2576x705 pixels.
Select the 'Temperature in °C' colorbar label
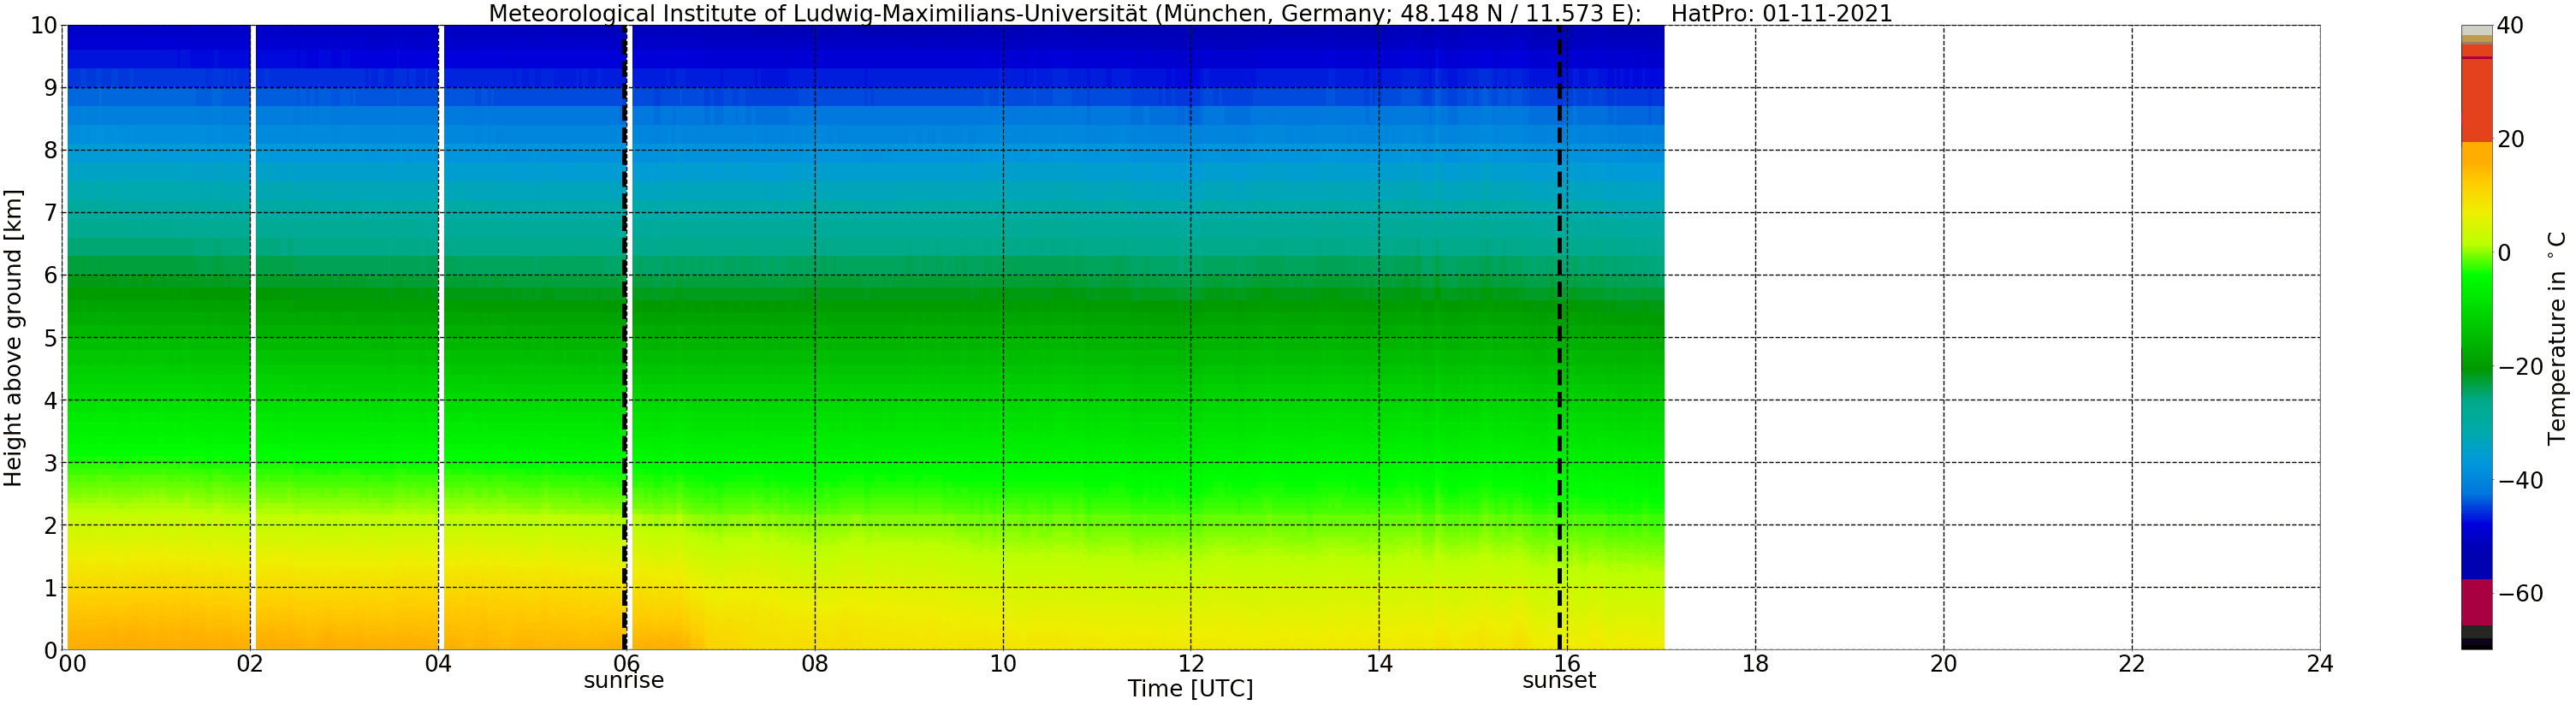[x=2557, y=338]
